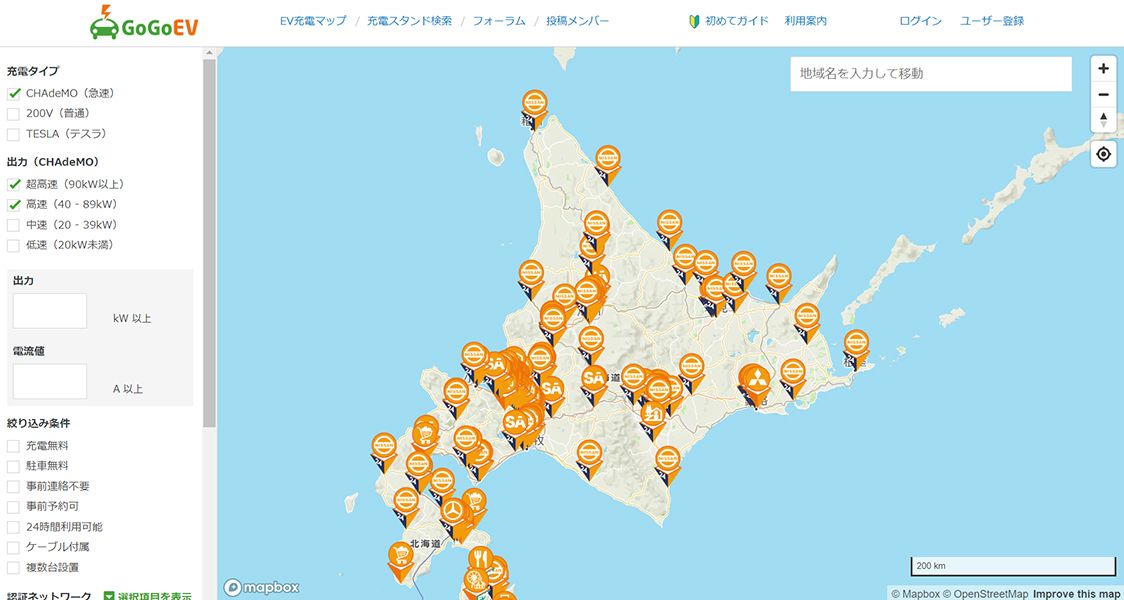
Task: Click the sidebar vertical scrollbar
Action: pos(209,240)
